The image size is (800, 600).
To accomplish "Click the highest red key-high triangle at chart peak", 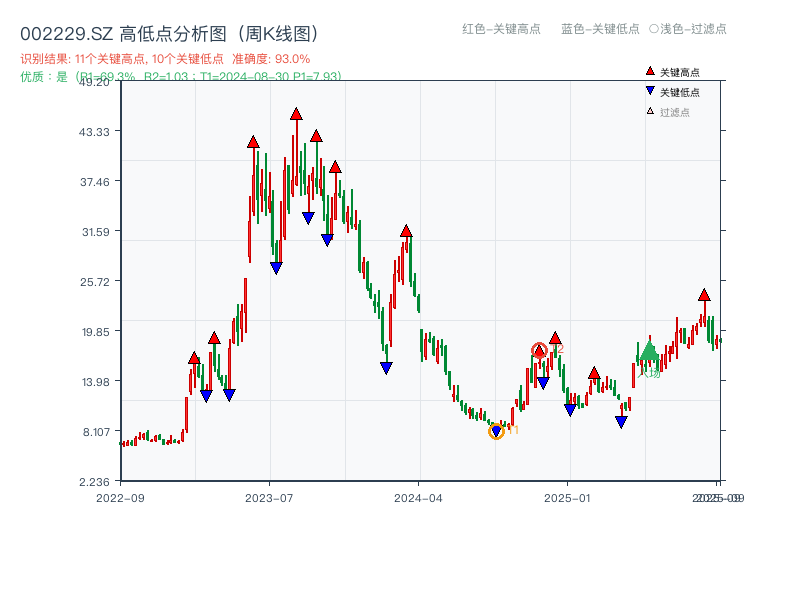I will (x=295, y=115).
